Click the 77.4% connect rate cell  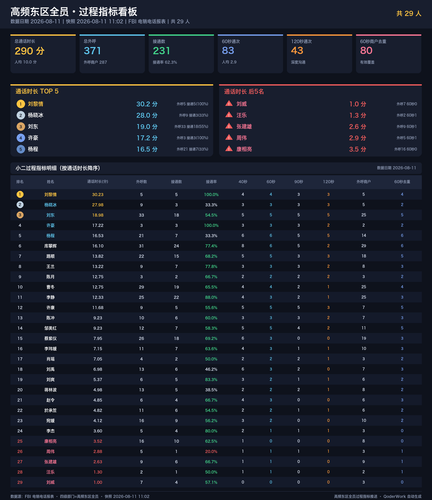coord(211,246)
